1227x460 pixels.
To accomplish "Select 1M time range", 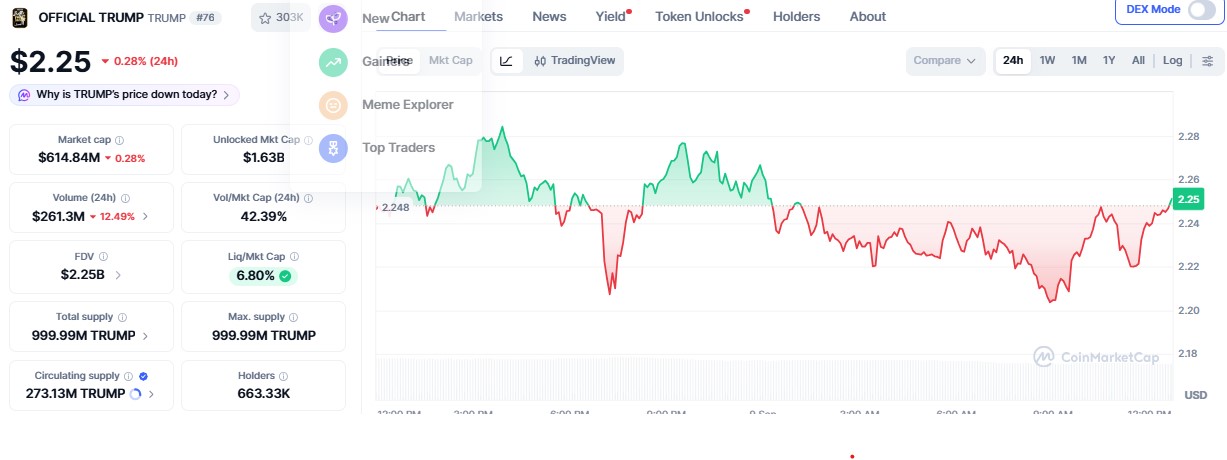I will point(1079,61).
